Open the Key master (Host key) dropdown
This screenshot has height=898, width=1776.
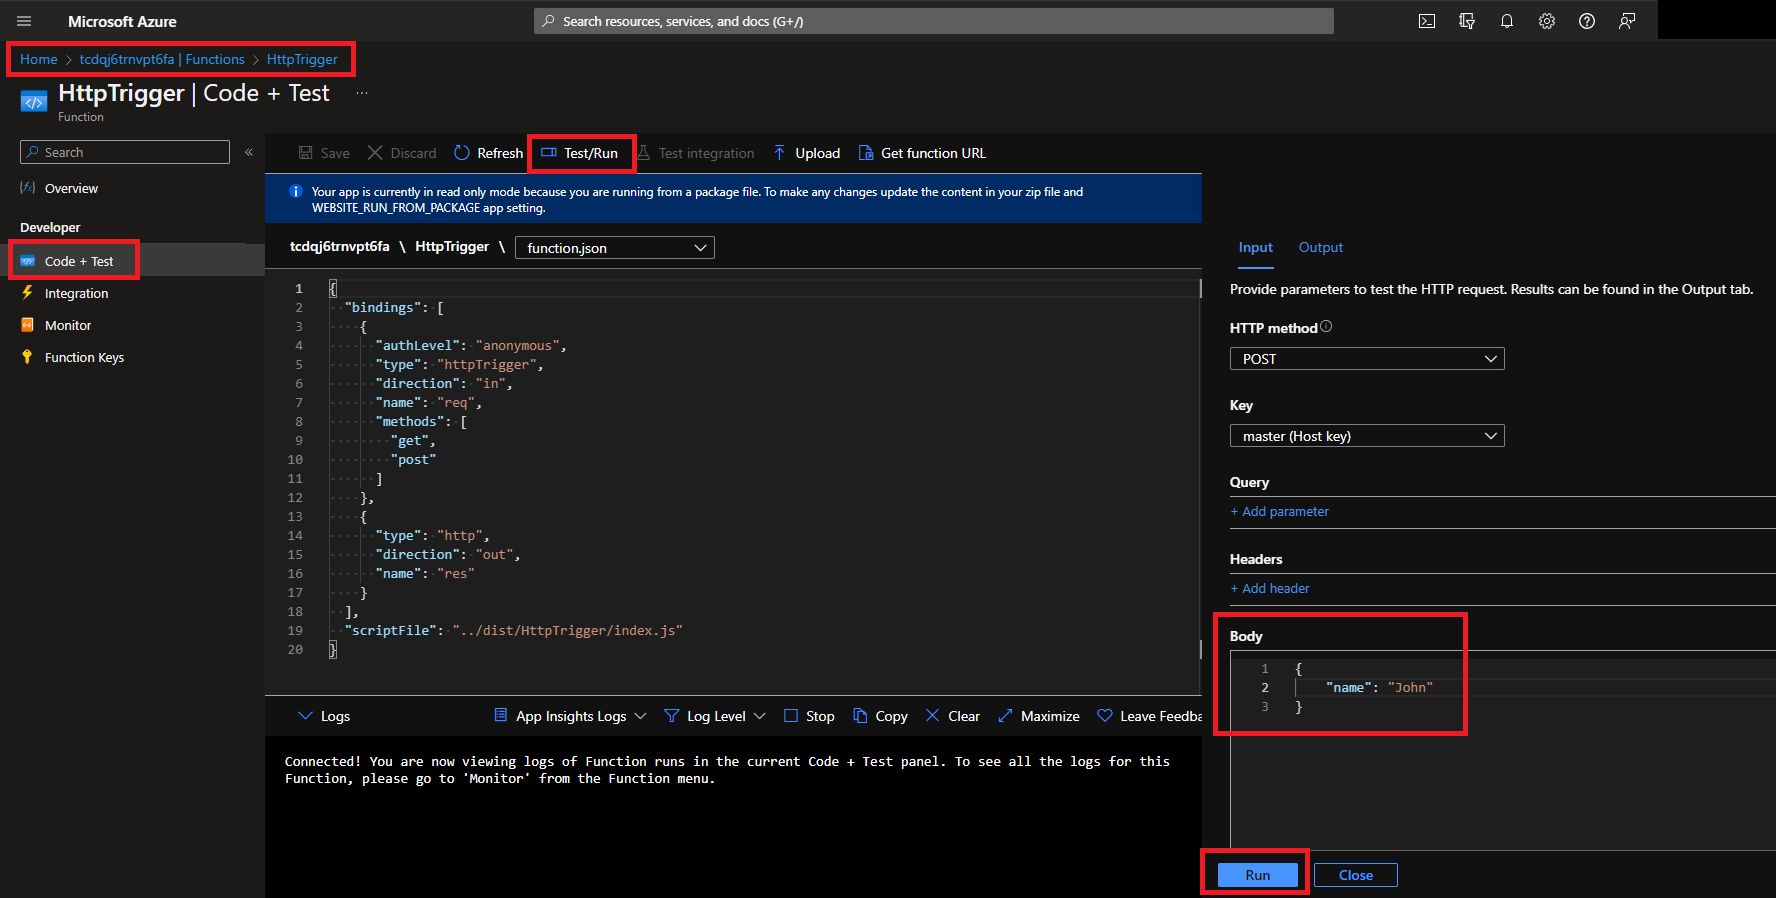(1367, 436)
